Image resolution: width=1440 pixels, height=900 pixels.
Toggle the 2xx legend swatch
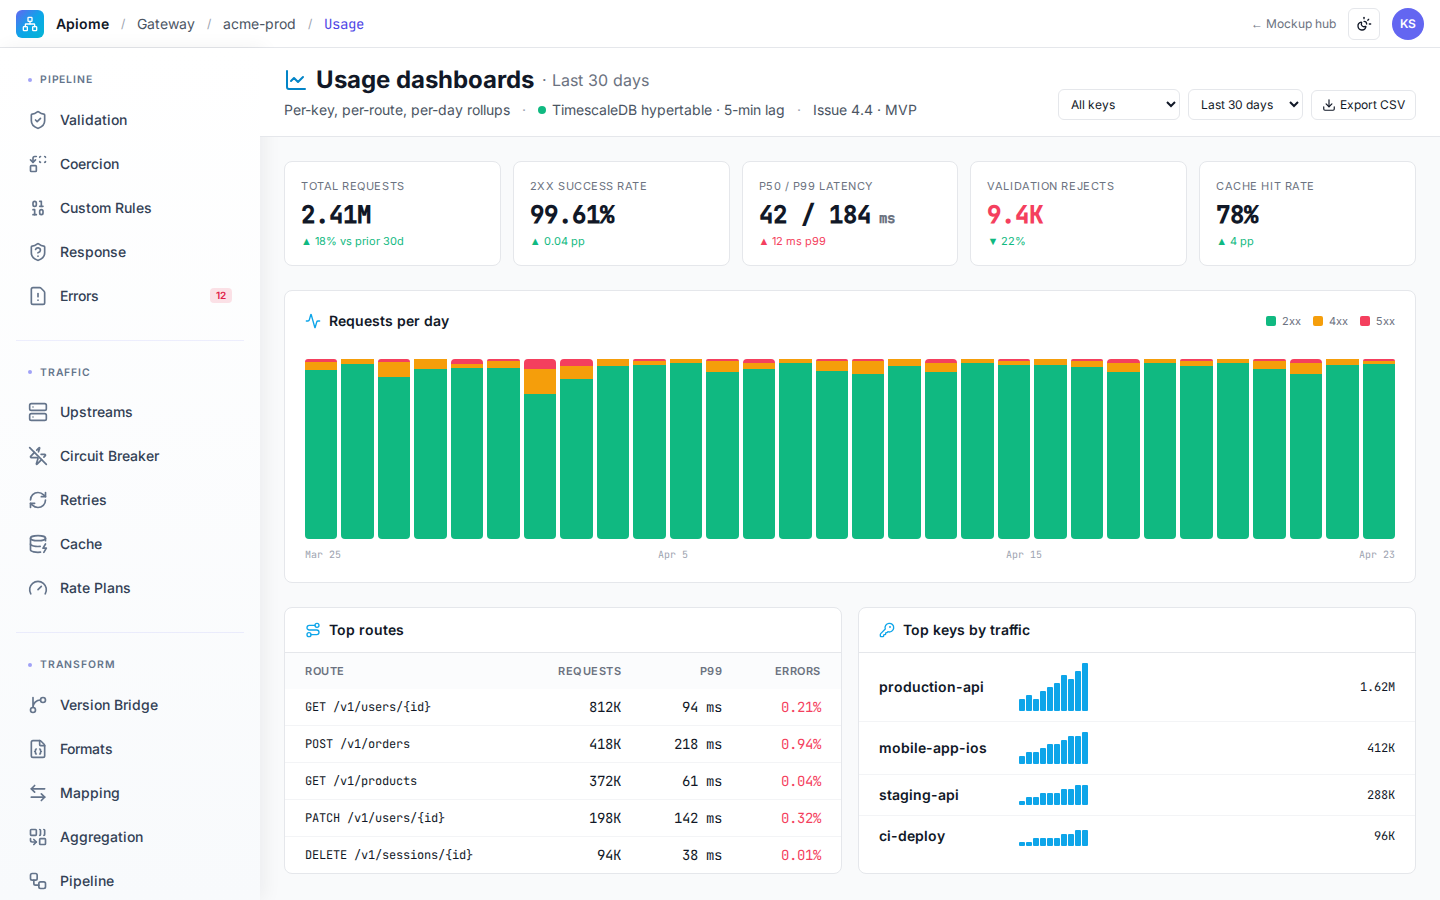coord(1271,321)
